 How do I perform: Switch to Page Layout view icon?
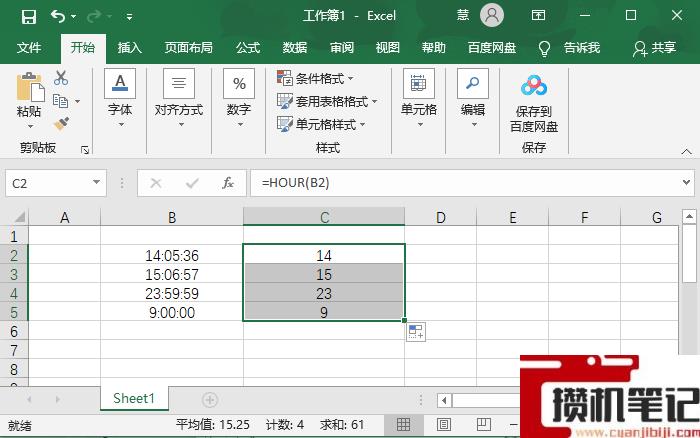pyautogui.click(x=443, y=424)
